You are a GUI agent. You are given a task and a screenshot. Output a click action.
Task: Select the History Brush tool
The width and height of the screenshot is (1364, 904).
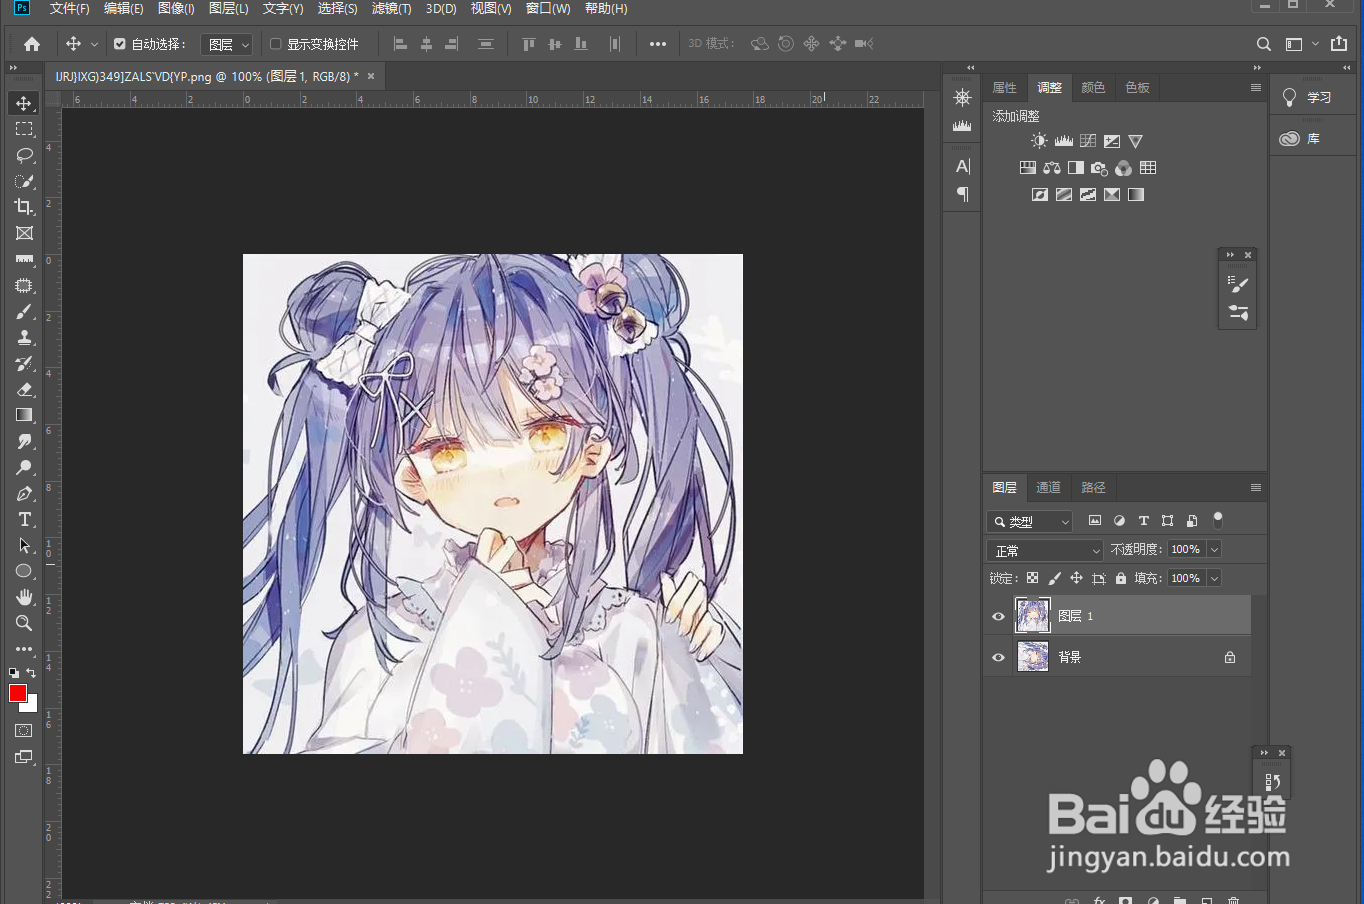(24, 364)
